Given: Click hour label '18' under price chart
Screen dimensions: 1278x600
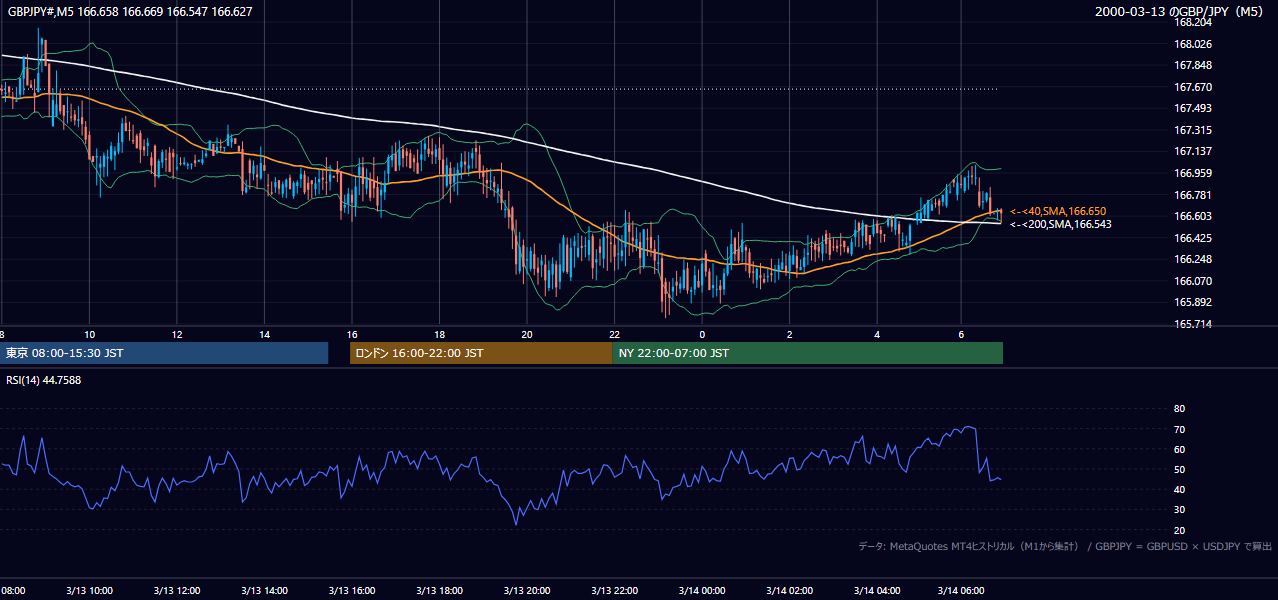Looking at the screenshot, I should tap(440, 334).
